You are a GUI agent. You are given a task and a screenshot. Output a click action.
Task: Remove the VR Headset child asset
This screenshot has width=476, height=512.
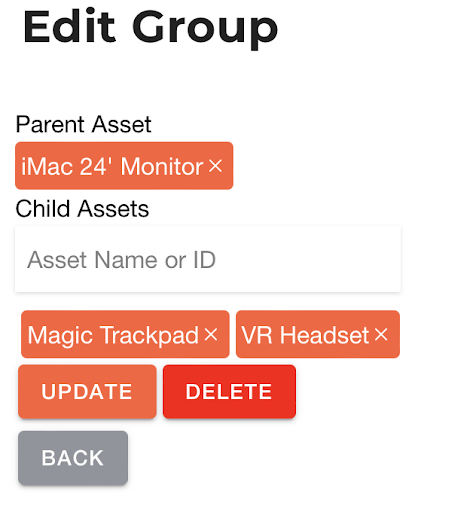pos(381,334)
